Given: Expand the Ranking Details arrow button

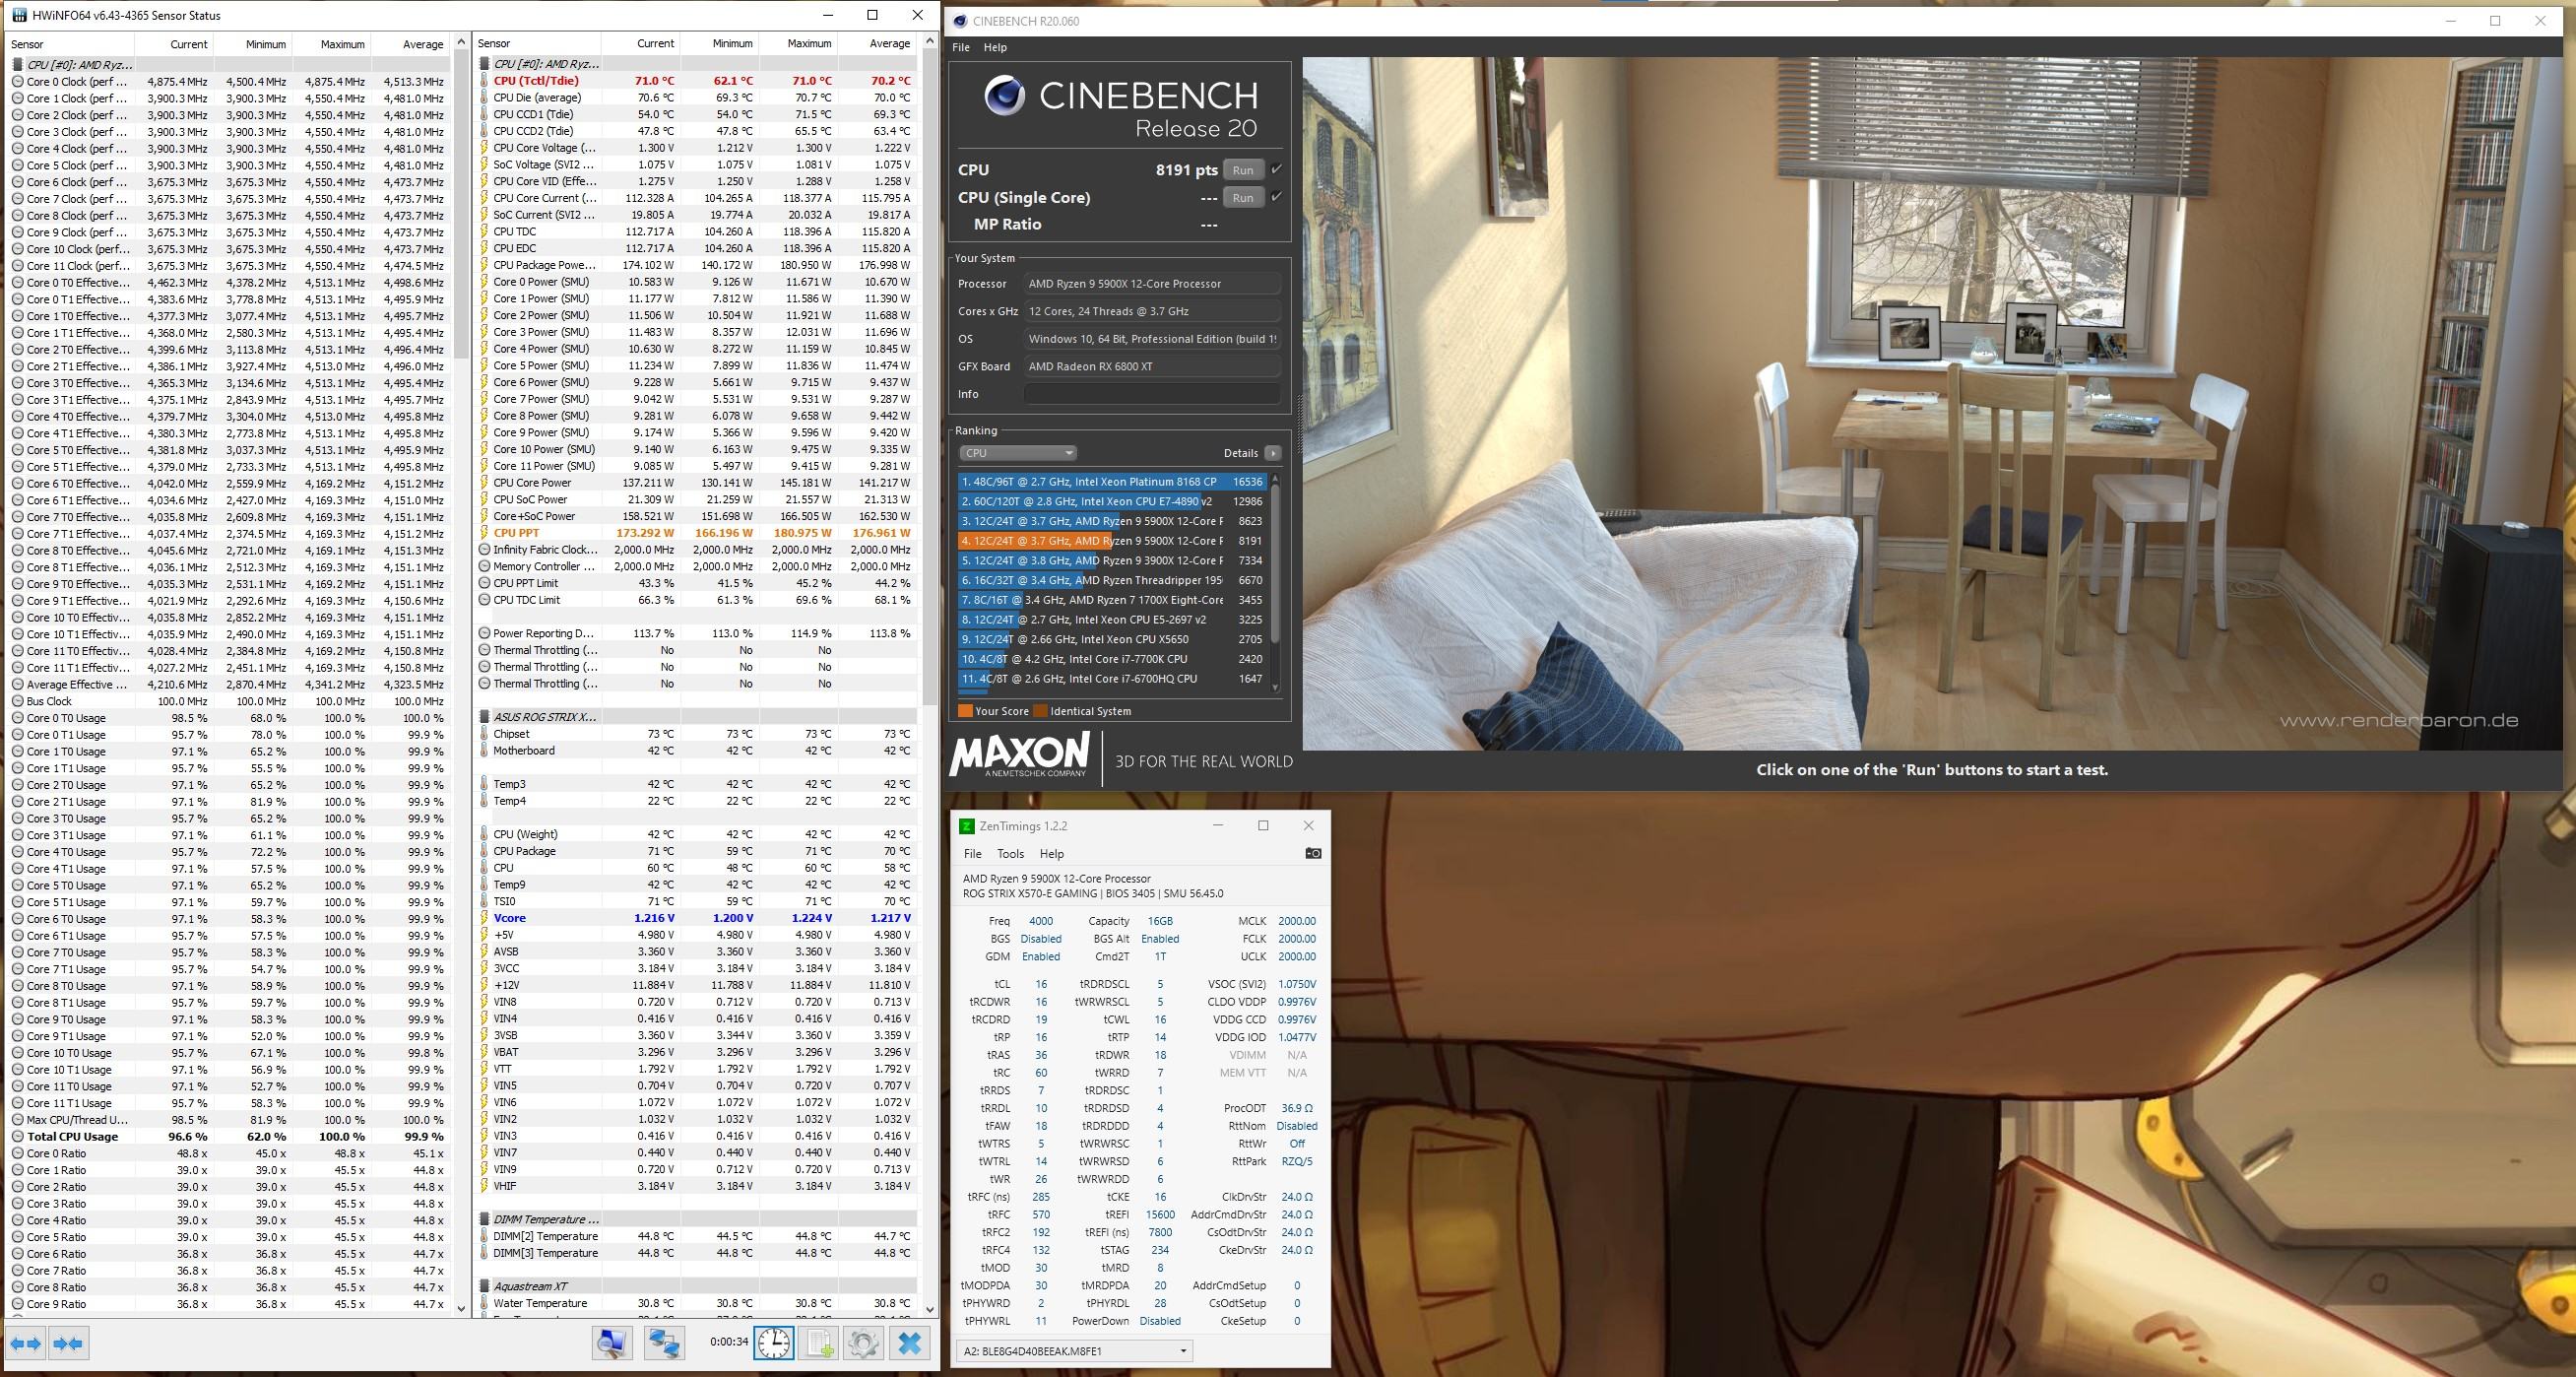Looking at the screenshot, I should tap(1273, 453).
